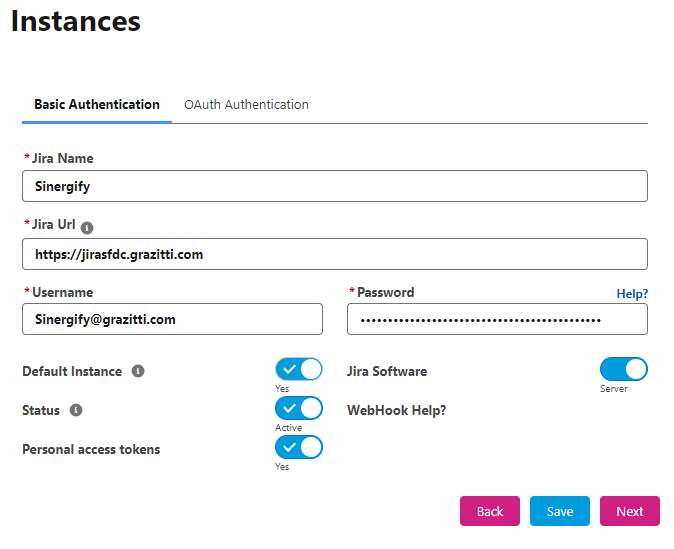The width and height of the screenshot is (674, 549).
Task: Open the WebHook Help? link
Action: click(x=396, y=410)
